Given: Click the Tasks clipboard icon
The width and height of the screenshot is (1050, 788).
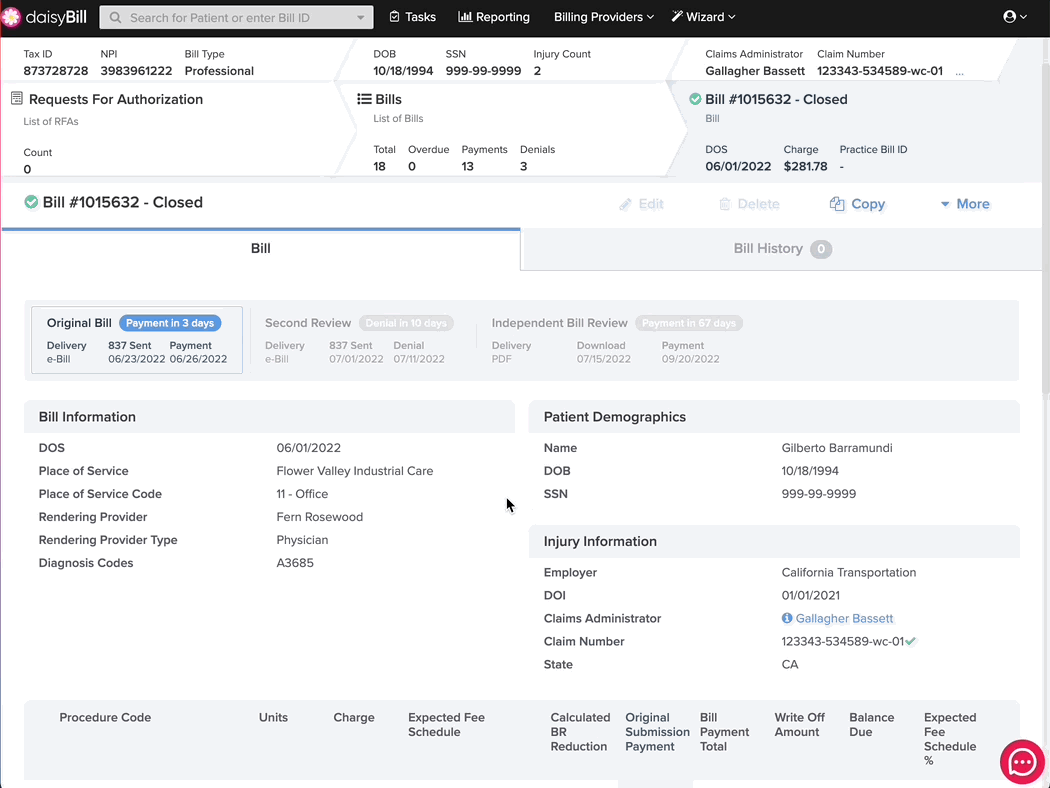Looking at the screenshot, I should pyautogui.click(x=394, y=17).
